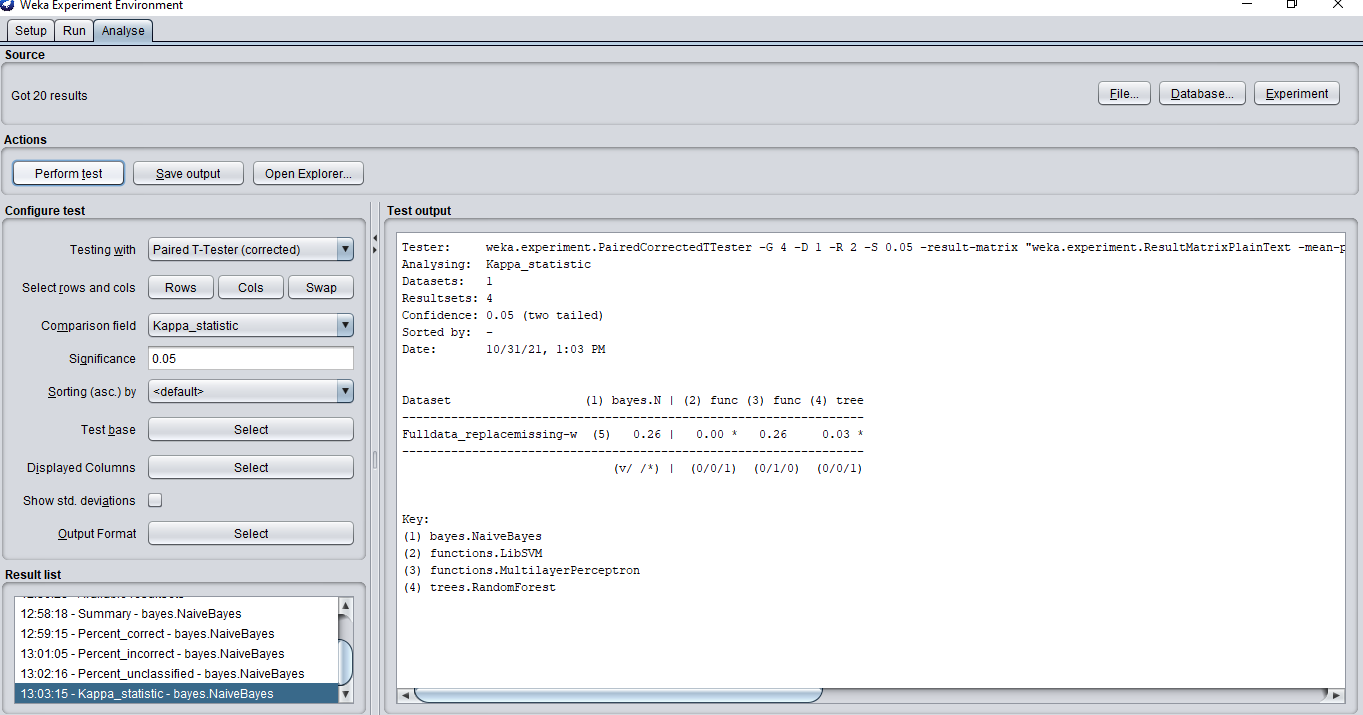Restore down the Weka window
The image size is (1363, 715).
pos(1292,5)
